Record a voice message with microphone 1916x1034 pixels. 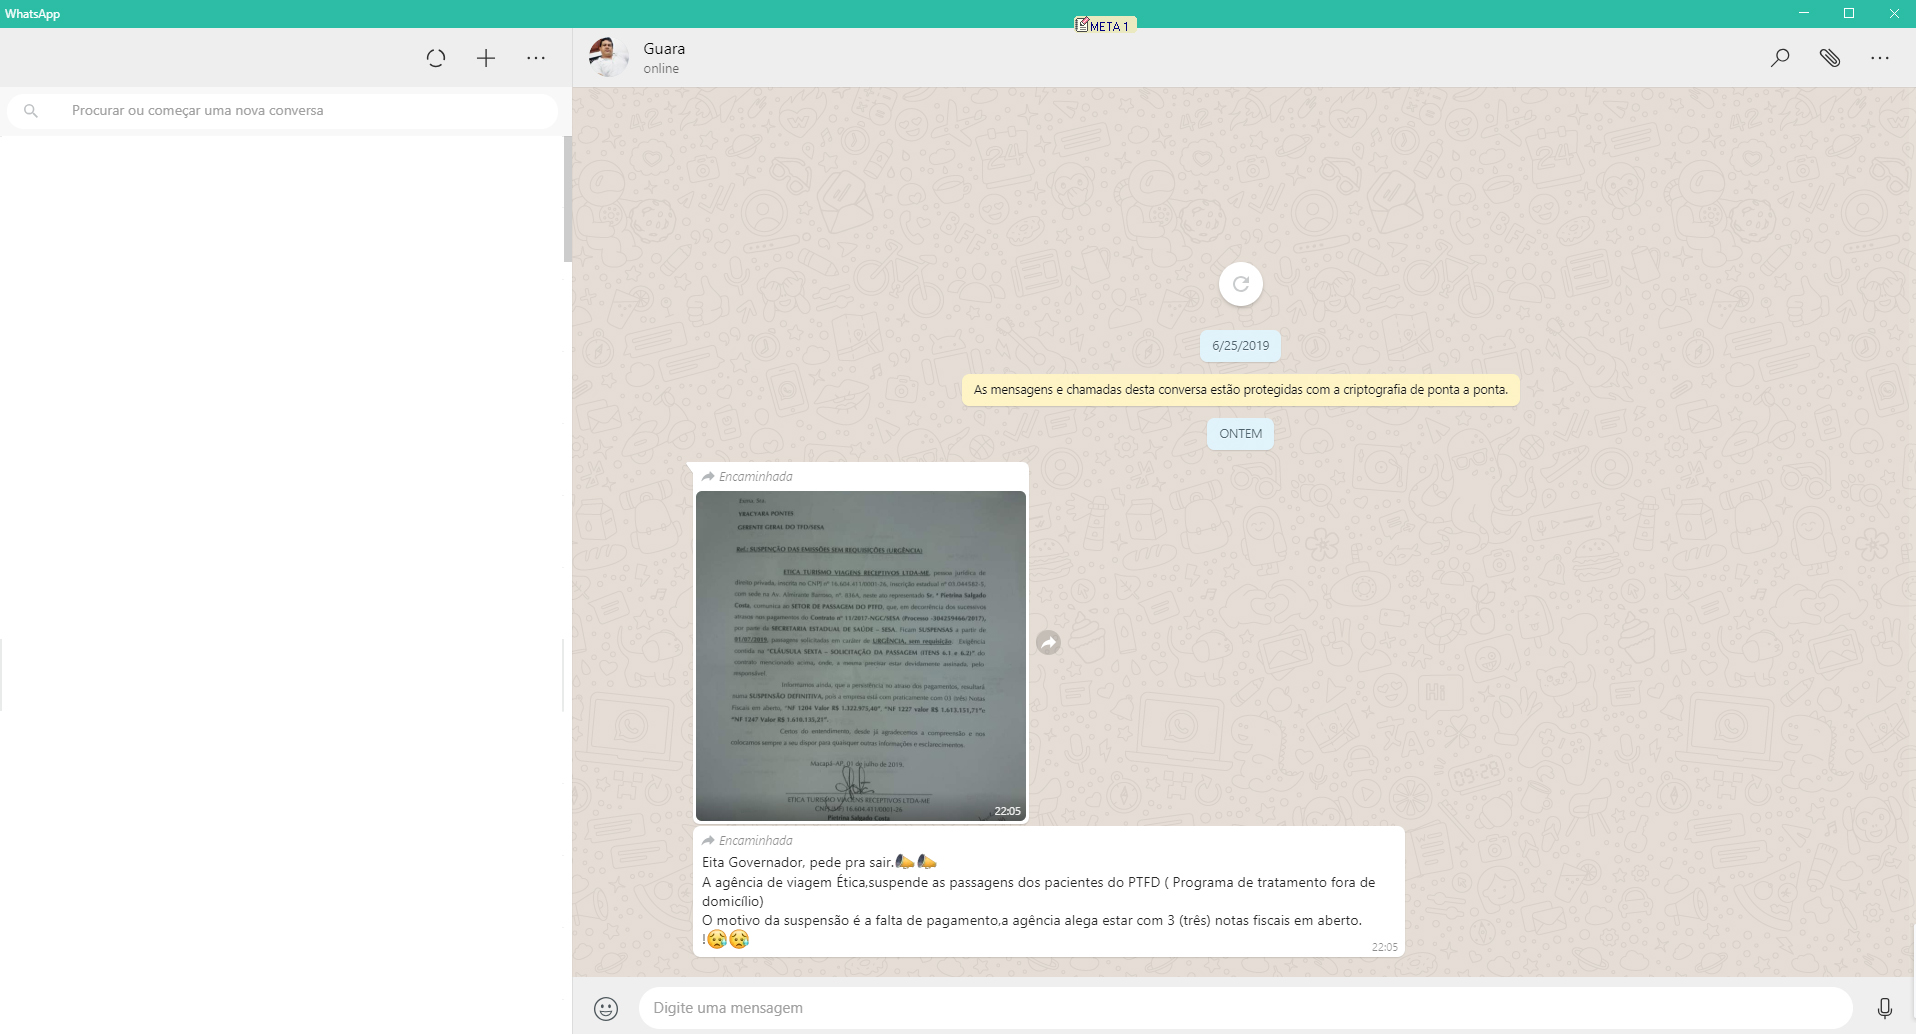[x=1884, y=1008]
